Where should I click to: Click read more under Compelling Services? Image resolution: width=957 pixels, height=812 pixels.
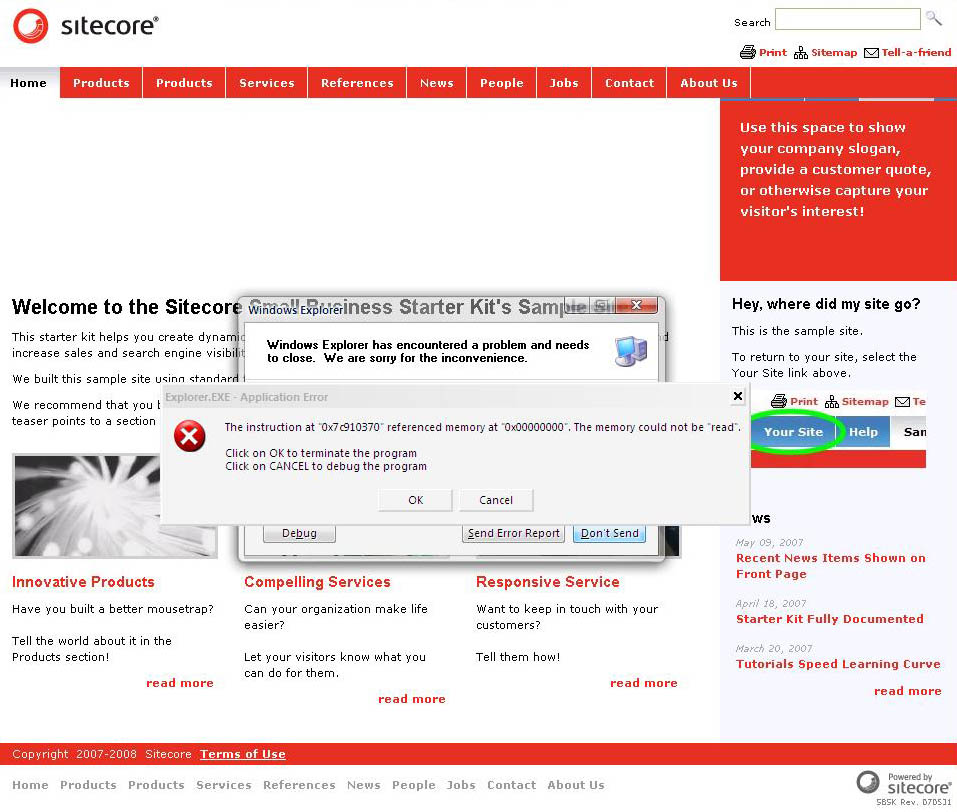411,699
